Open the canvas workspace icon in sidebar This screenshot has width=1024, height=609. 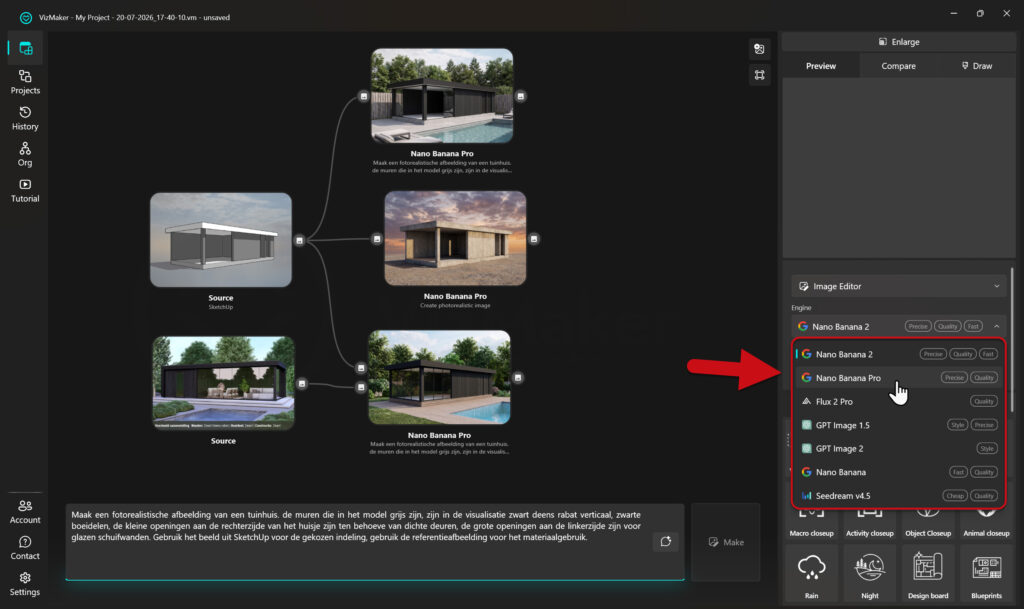(x=25, y=48)
